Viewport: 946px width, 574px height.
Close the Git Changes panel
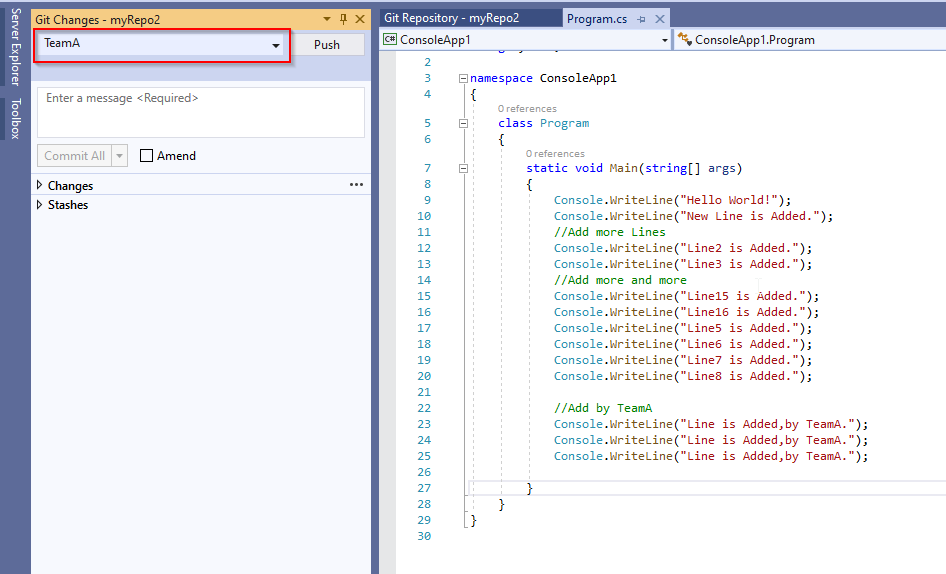pos(360,19)
